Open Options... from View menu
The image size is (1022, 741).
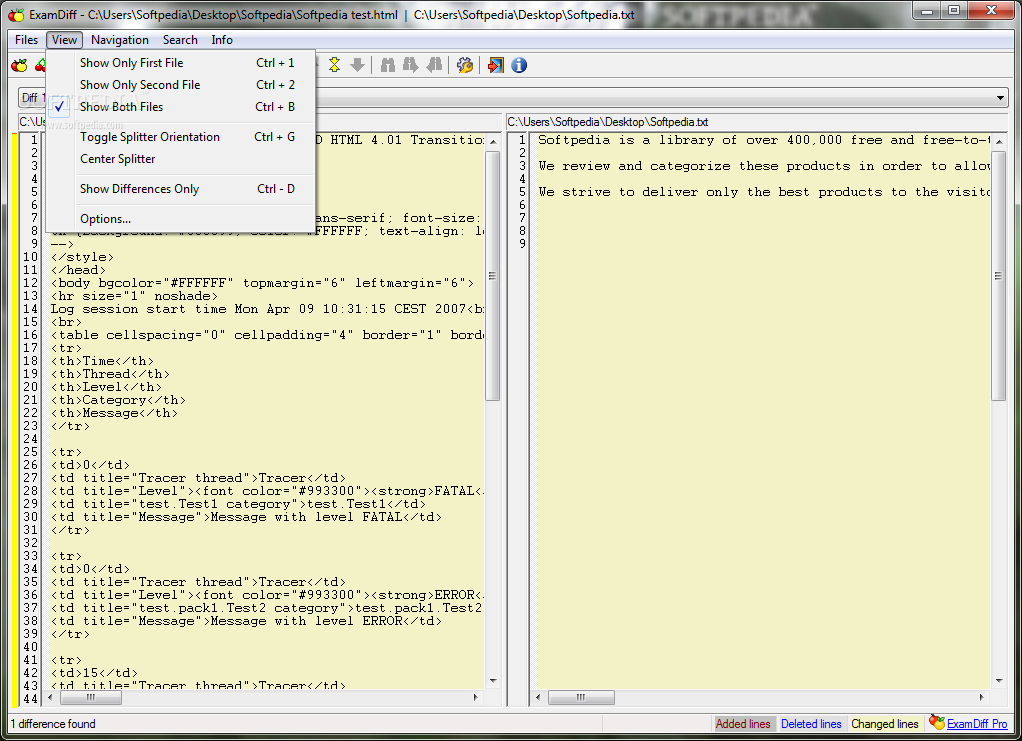pyautogui.click(x=180, y=219)
